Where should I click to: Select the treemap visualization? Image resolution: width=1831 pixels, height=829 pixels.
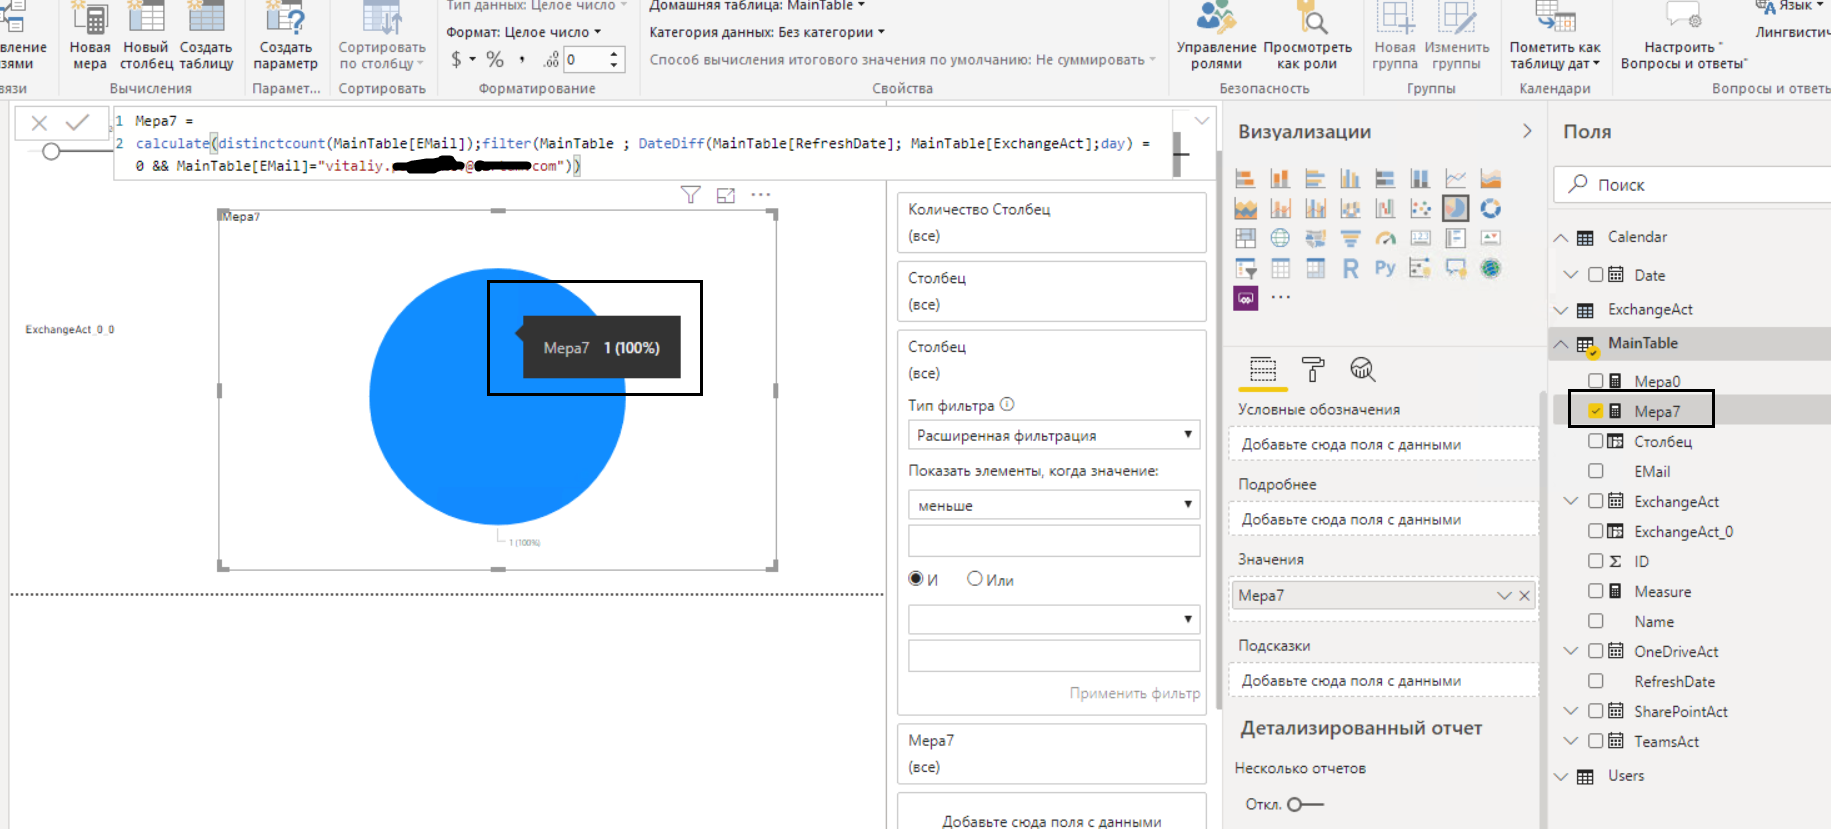(1245, 238)
